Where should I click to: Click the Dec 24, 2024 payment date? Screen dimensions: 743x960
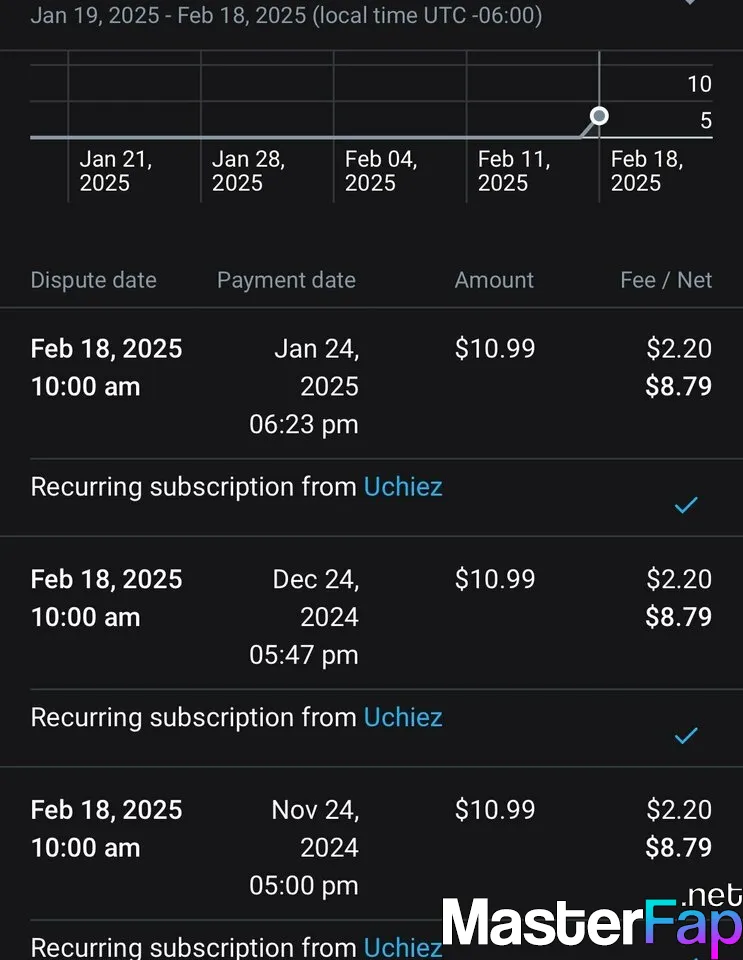click(305, 617)
